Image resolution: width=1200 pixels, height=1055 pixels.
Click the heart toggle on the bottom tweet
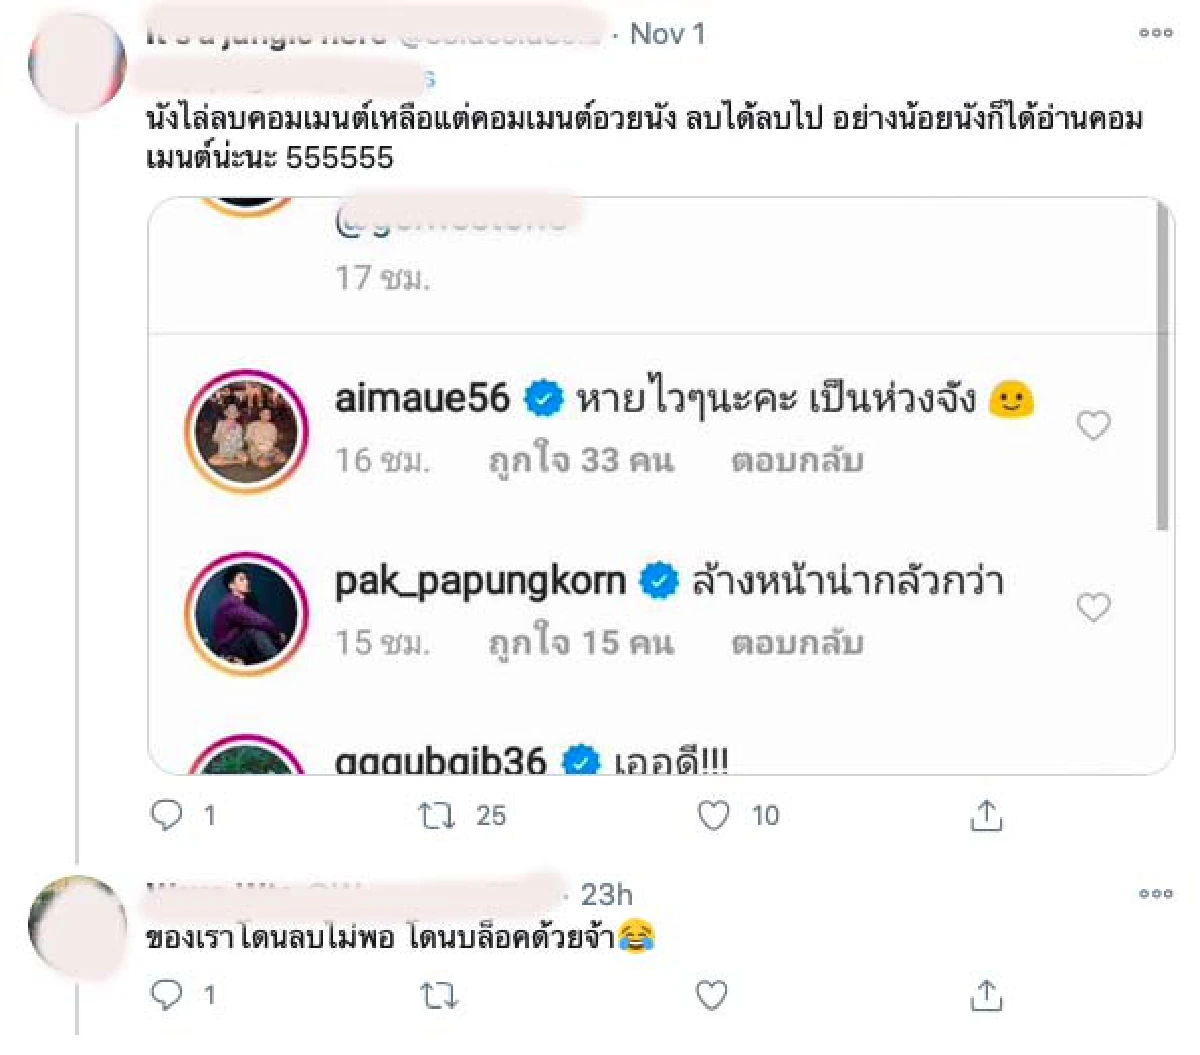point(711,995)
